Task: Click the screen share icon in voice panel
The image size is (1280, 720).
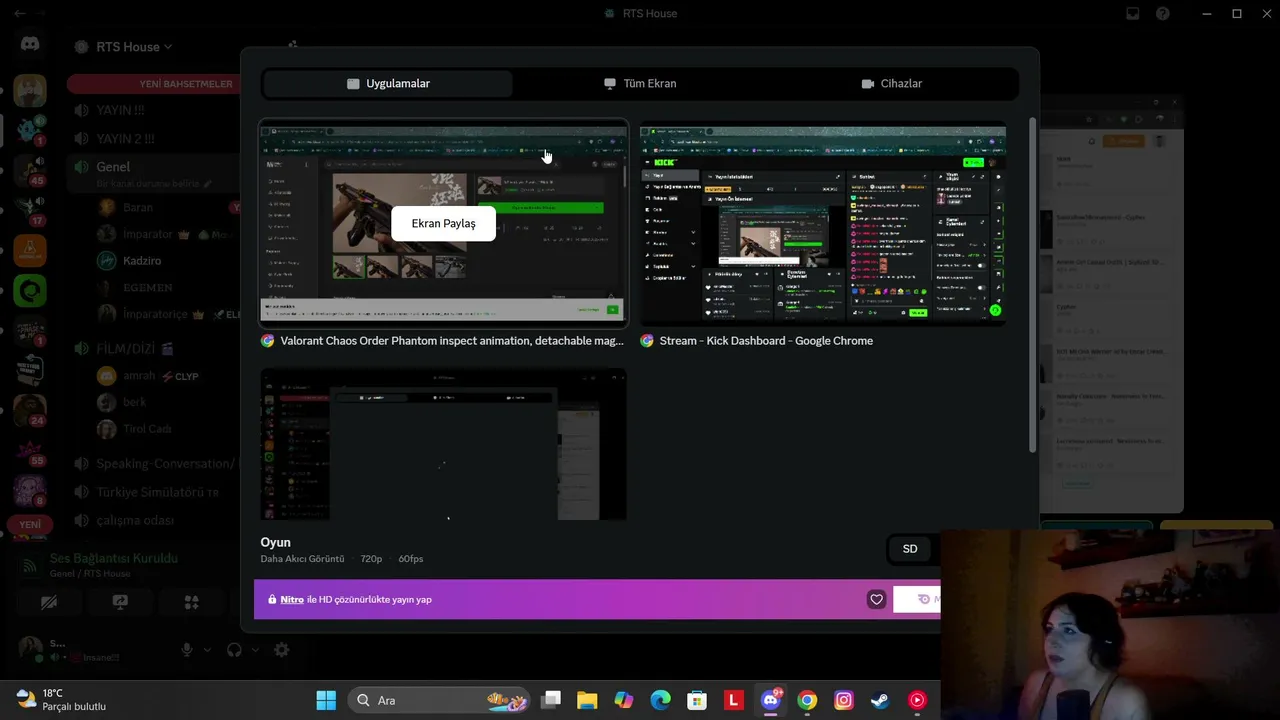Action: [120, 602]
